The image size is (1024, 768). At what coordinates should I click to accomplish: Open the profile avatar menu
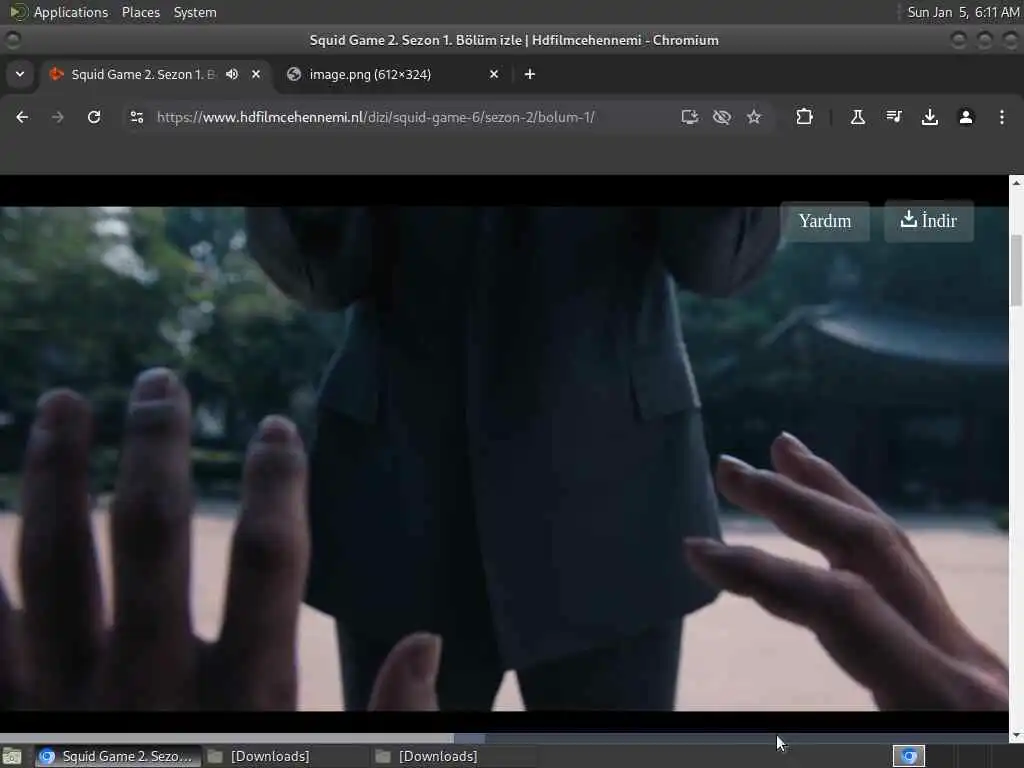tap(966, 117)
